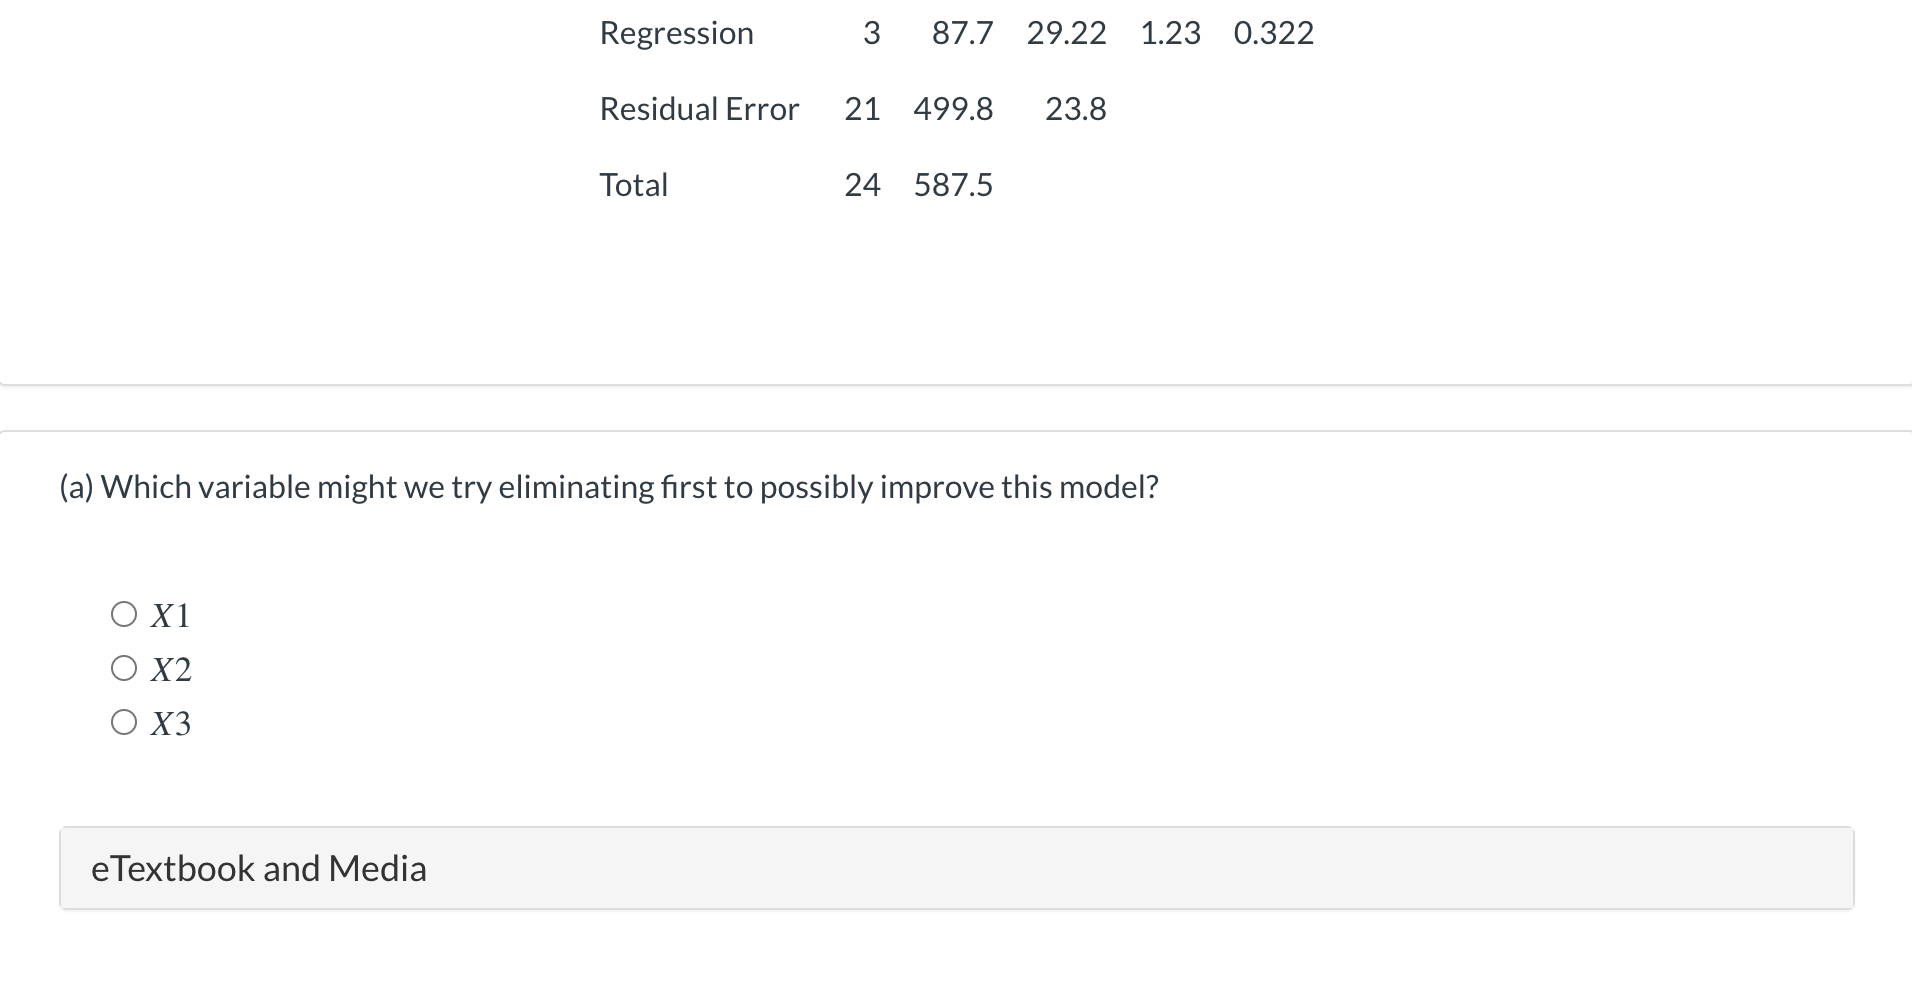1912x1000 pixels.
Task: Click the 29.22 mean square value
Action: coord(1066,33)
